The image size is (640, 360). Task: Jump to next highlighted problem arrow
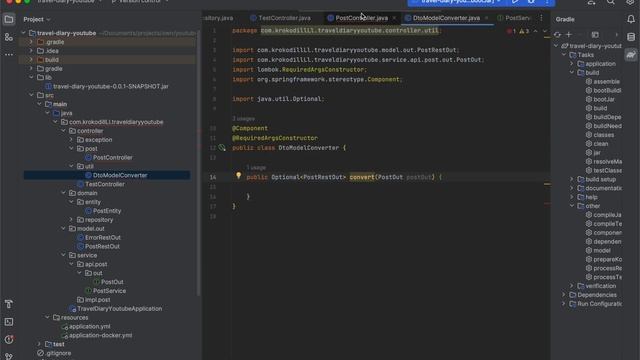[544, 31]
